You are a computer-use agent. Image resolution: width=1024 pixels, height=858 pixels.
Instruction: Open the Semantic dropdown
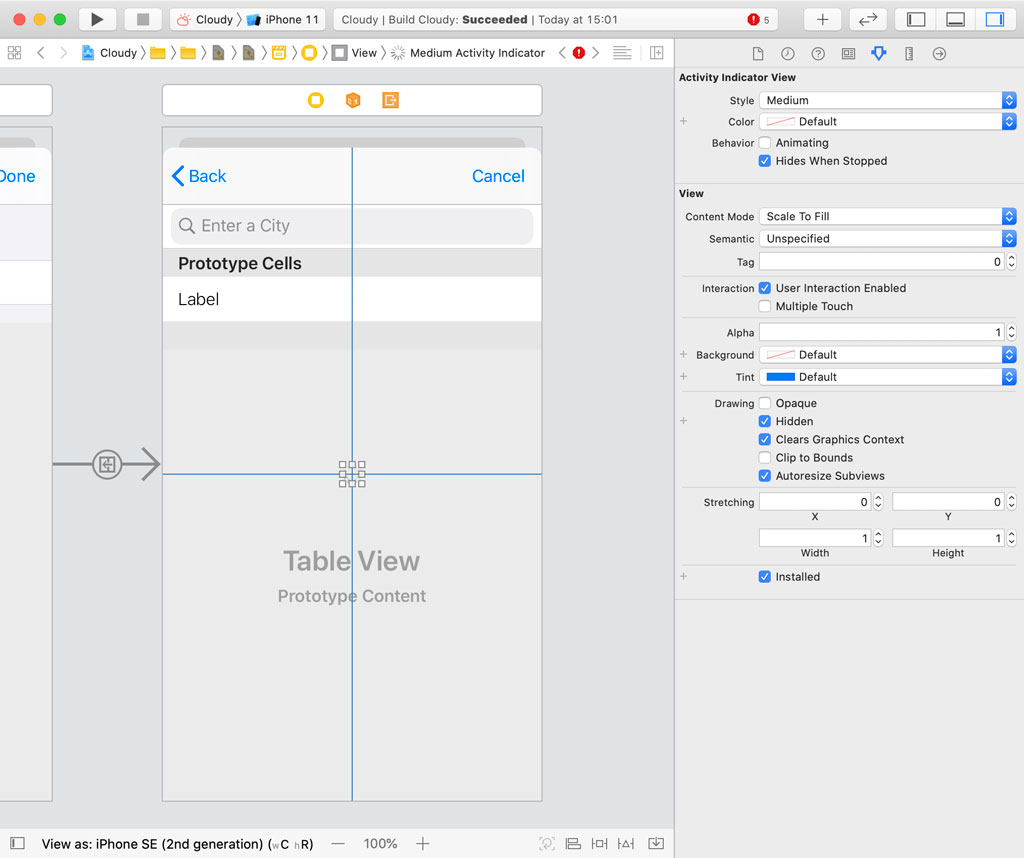coord(887,238)
